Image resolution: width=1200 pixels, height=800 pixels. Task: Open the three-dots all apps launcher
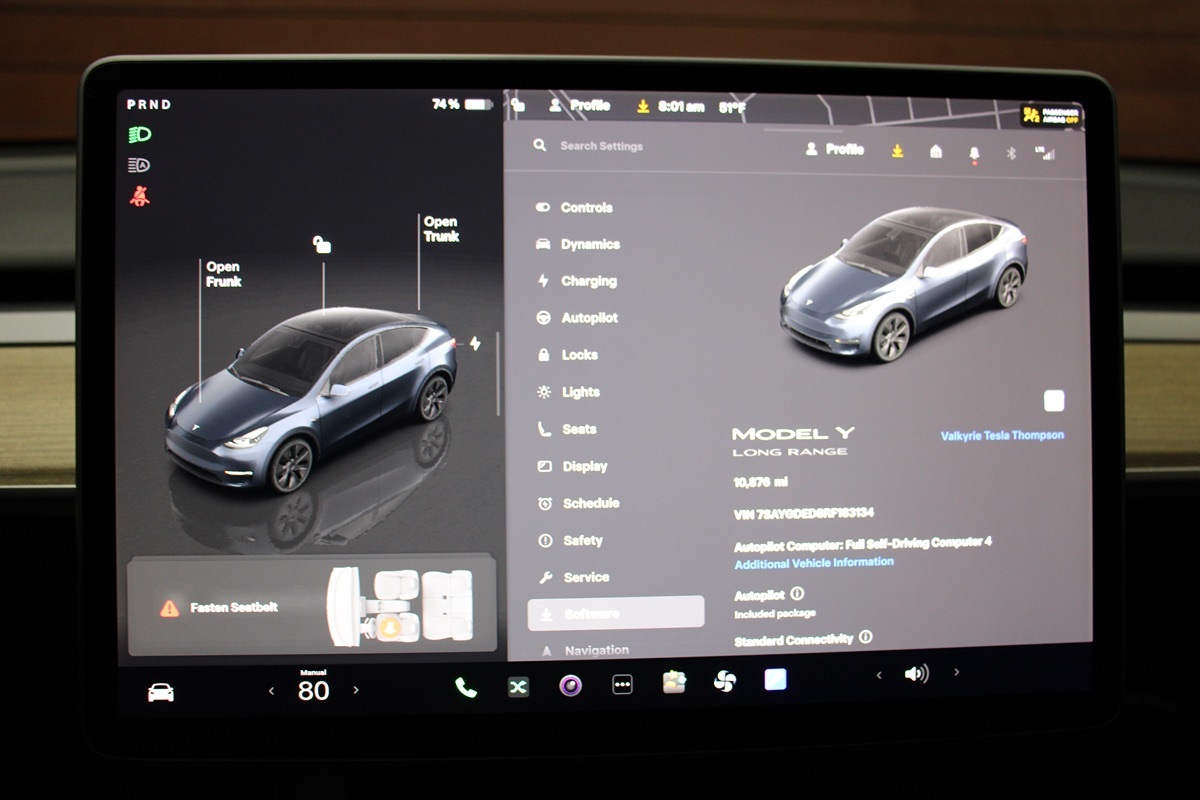(622, 685)
